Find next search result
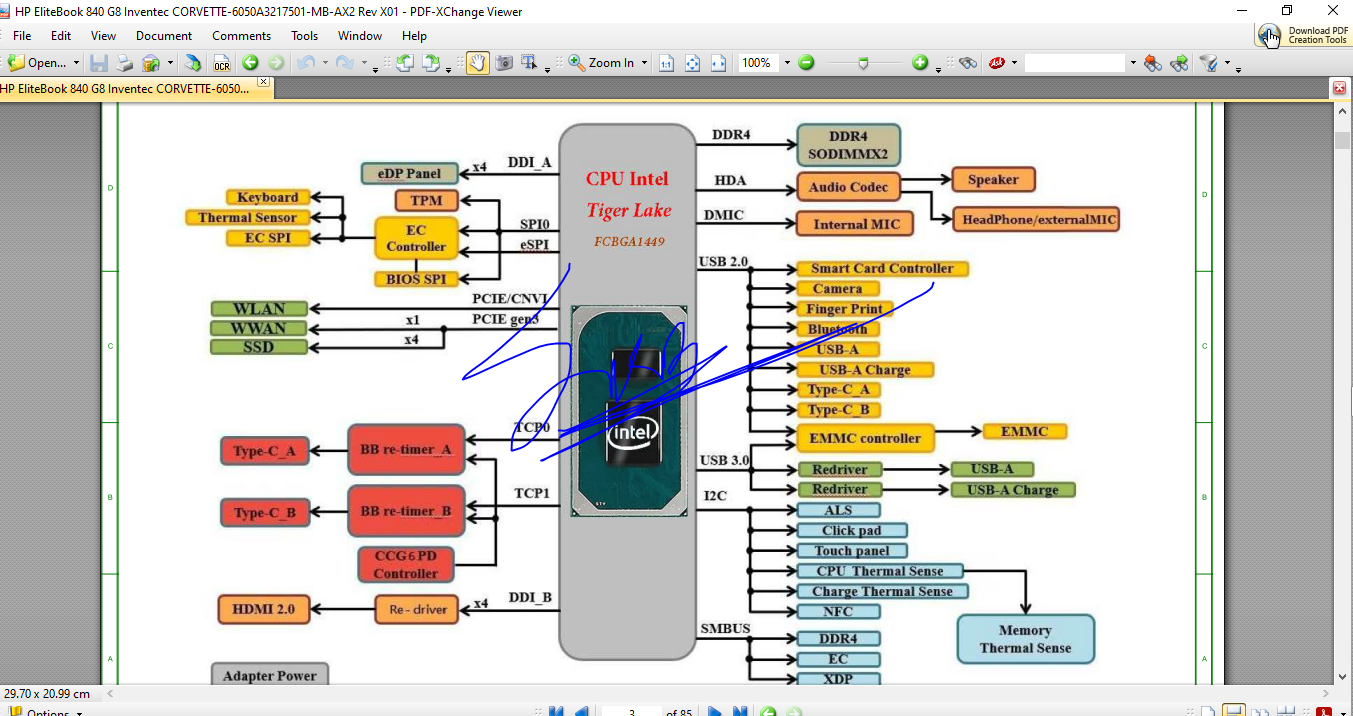 coord(1179,62)
